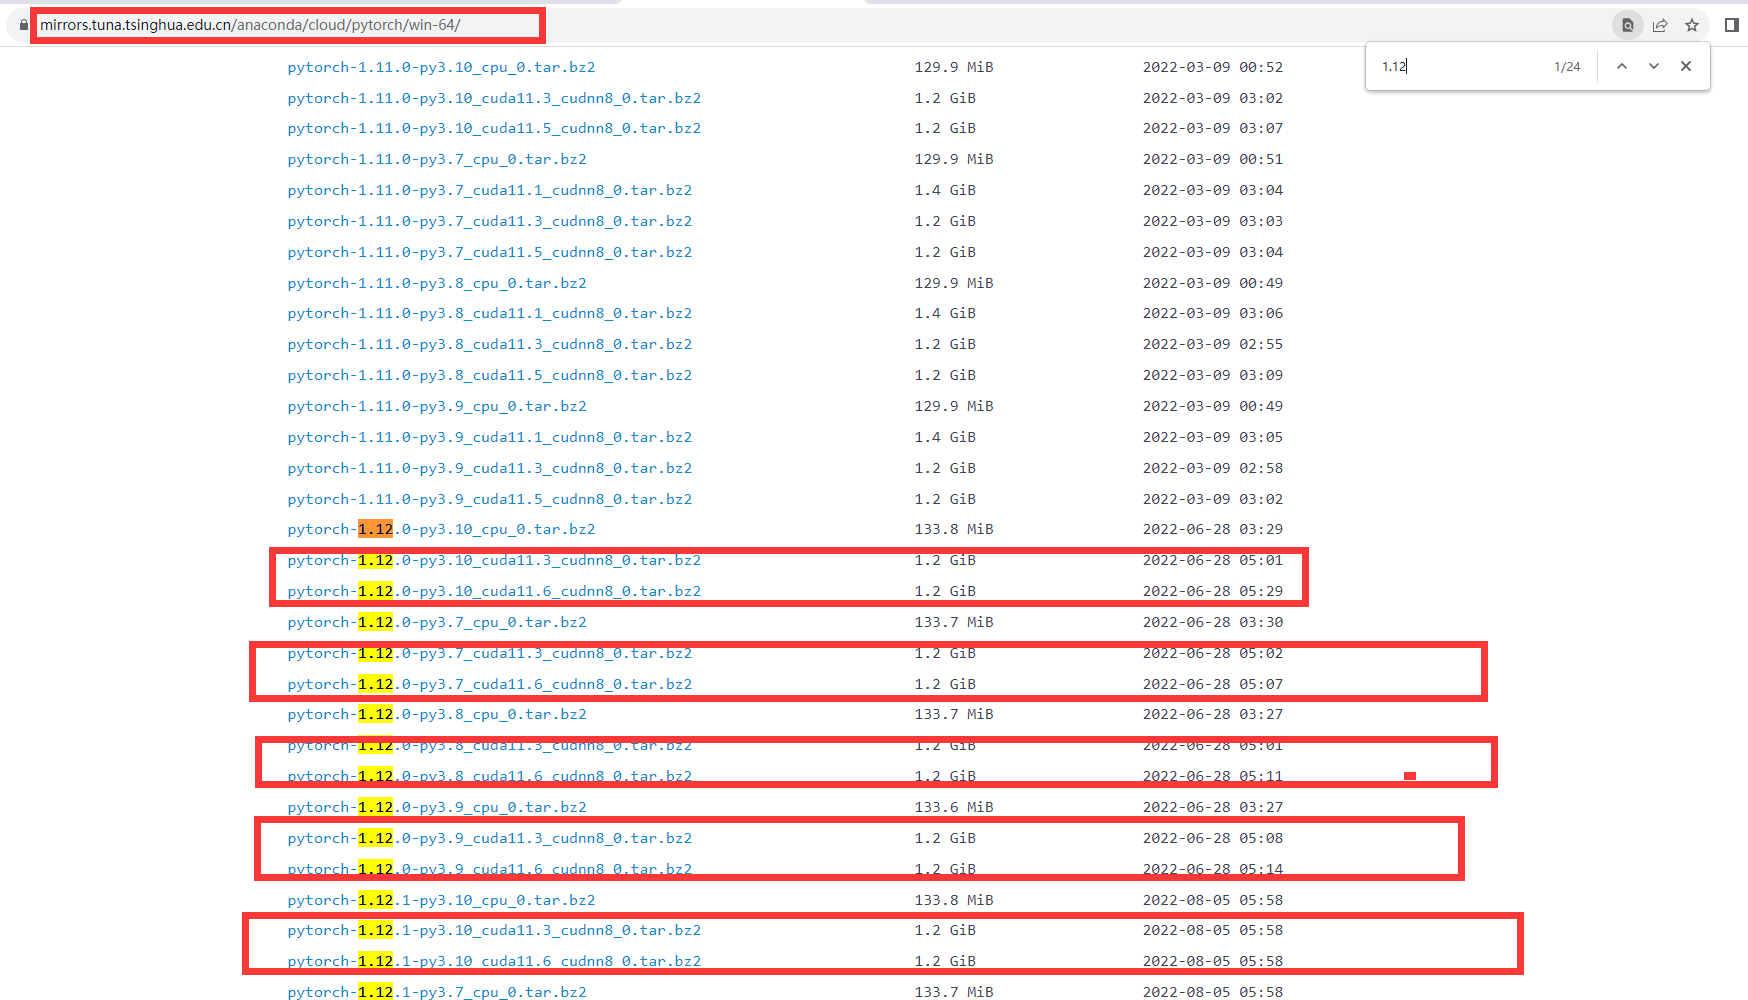This screenshot has width=1748, height=1000.
Task: Go to next find result arrow
Action: (x=1654, y=66)
